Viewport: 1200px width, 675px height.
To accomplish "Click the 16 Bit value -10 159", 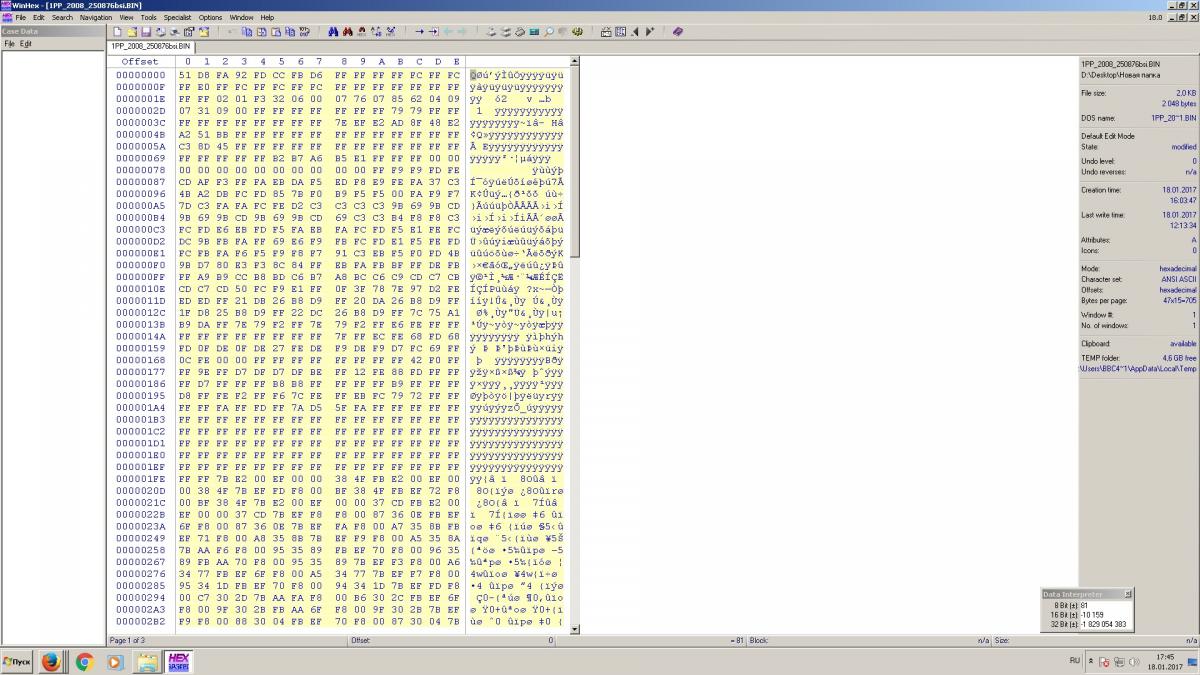I will pyautogui.click(x=1092, y=614).
